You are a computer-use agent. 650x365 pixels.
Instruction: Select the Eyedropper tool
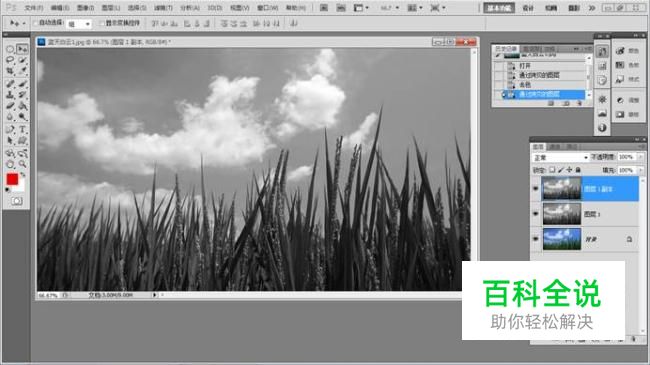point(22,71)
